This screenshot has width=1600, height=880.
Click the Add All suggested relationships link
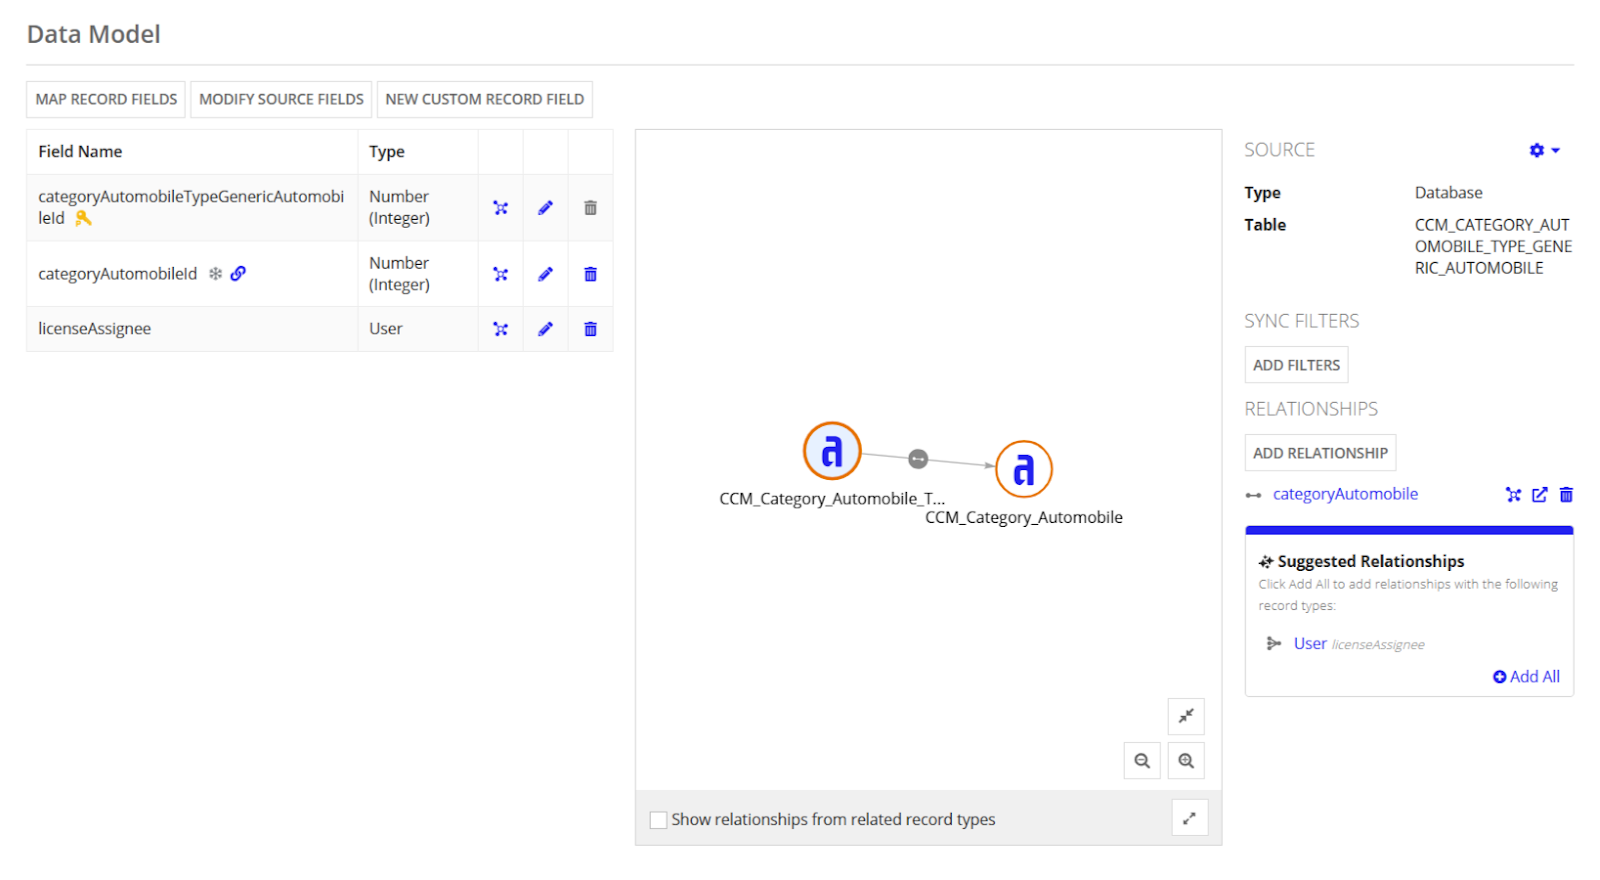click(1526, 677)
